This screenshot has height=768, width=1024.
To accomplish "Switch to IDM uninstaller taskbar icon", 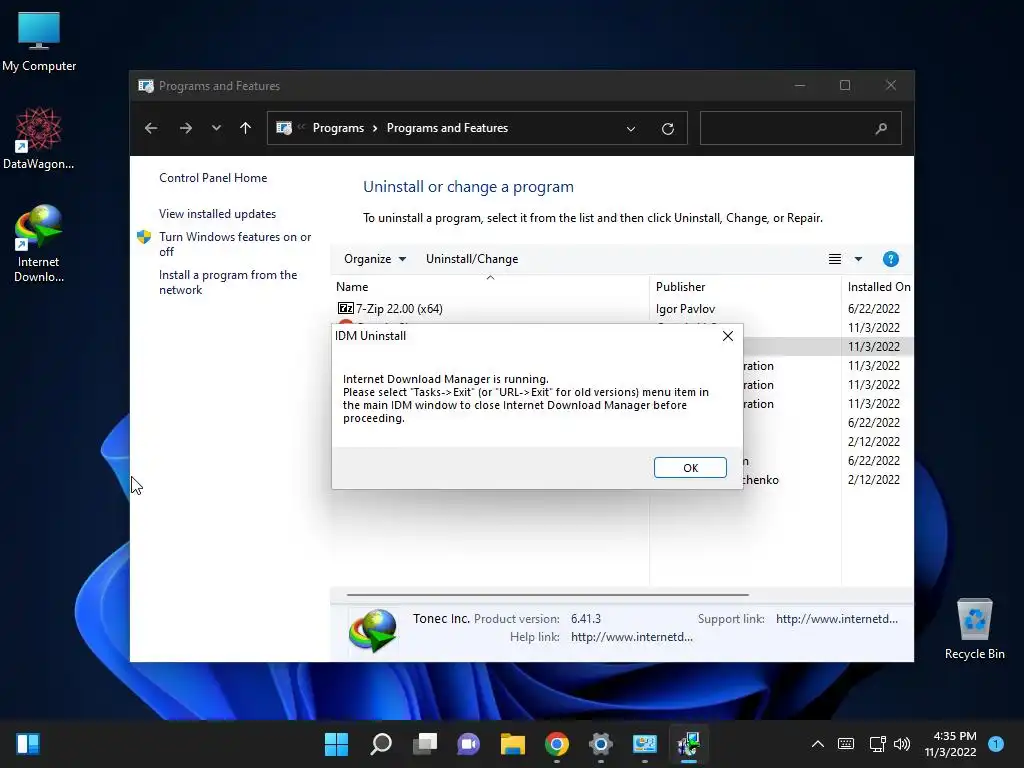I will point(688,744).
